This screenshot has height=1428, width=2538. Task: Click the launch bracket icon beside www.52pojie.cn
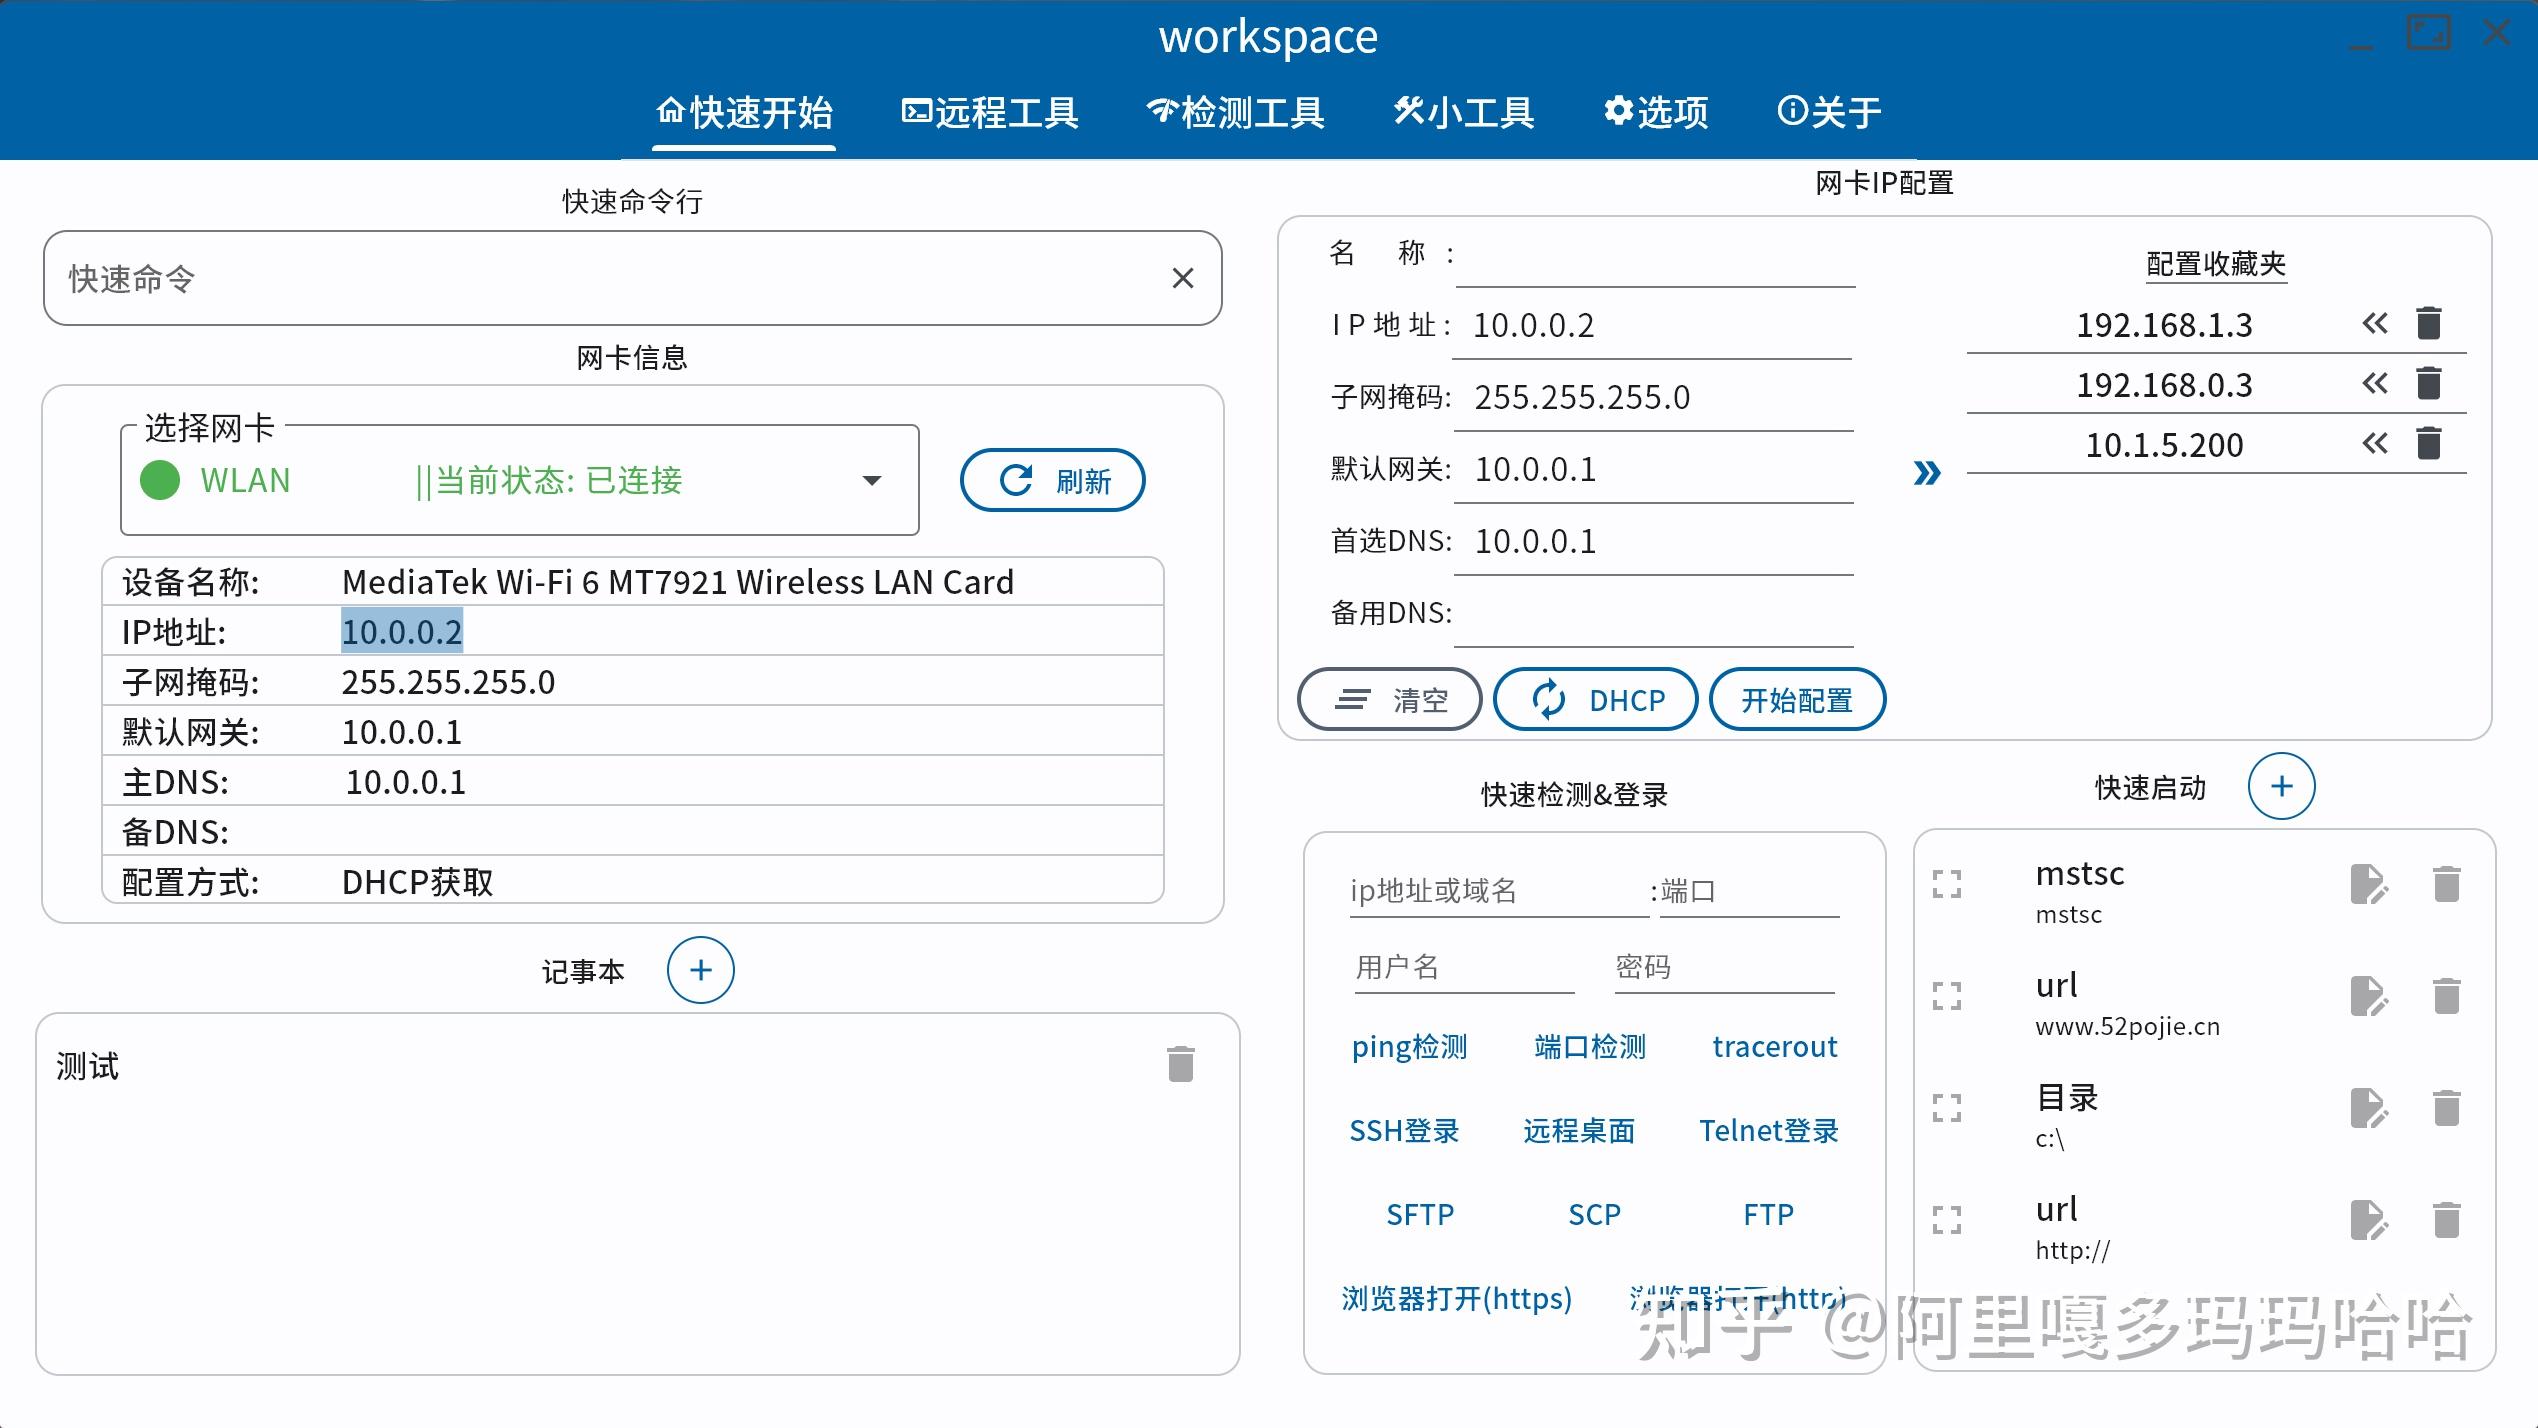[x=1947, y=996]
